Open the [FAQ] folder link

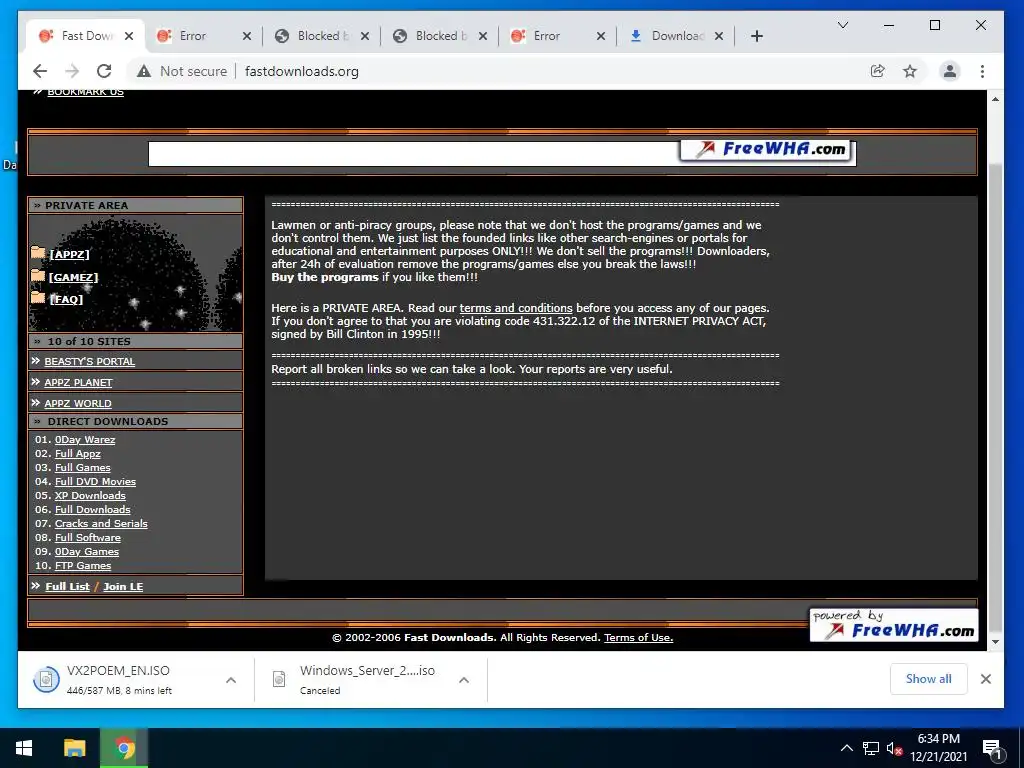coord(66,299)
